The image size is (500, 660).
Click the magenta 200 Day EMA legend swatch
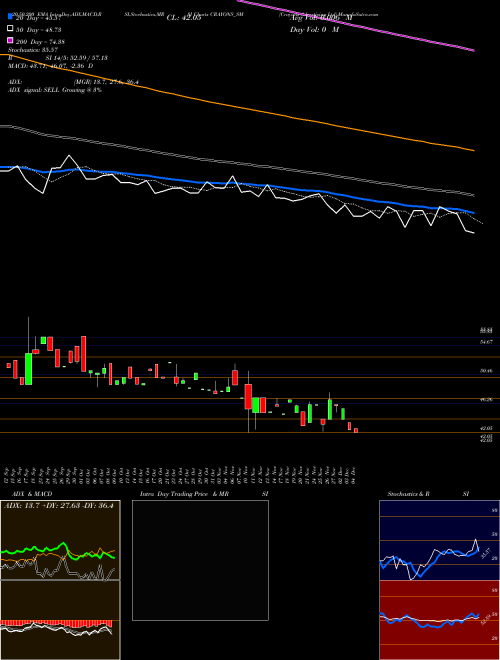pos(10,40)
